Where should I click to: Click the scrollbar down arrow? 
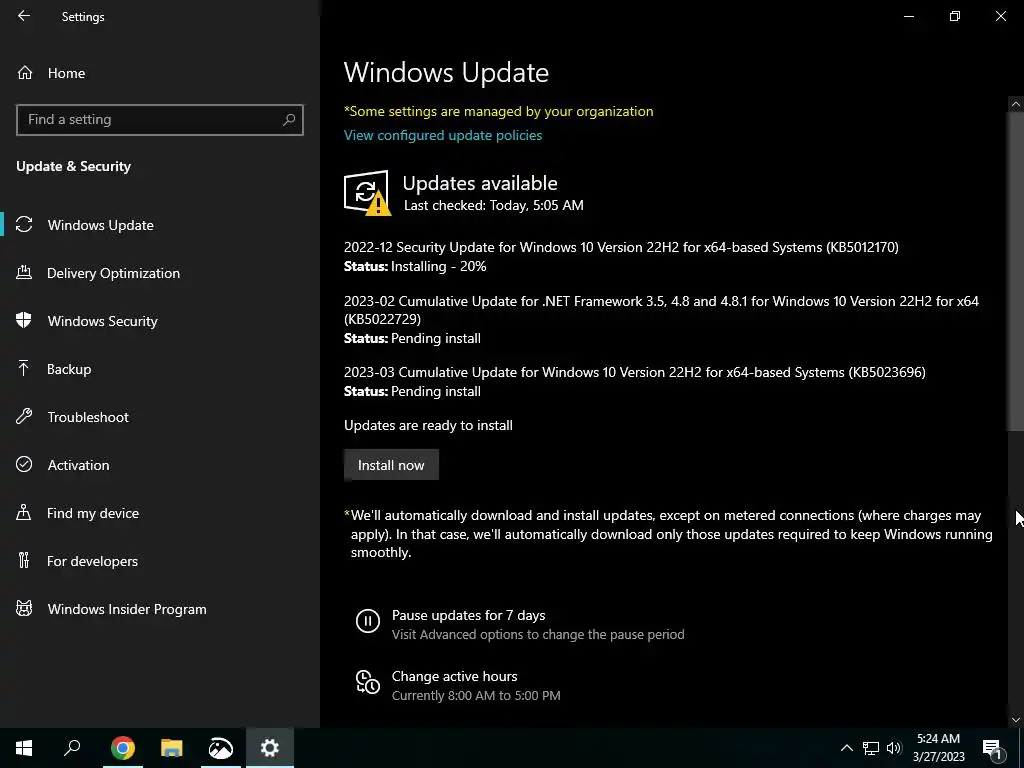1016,720
